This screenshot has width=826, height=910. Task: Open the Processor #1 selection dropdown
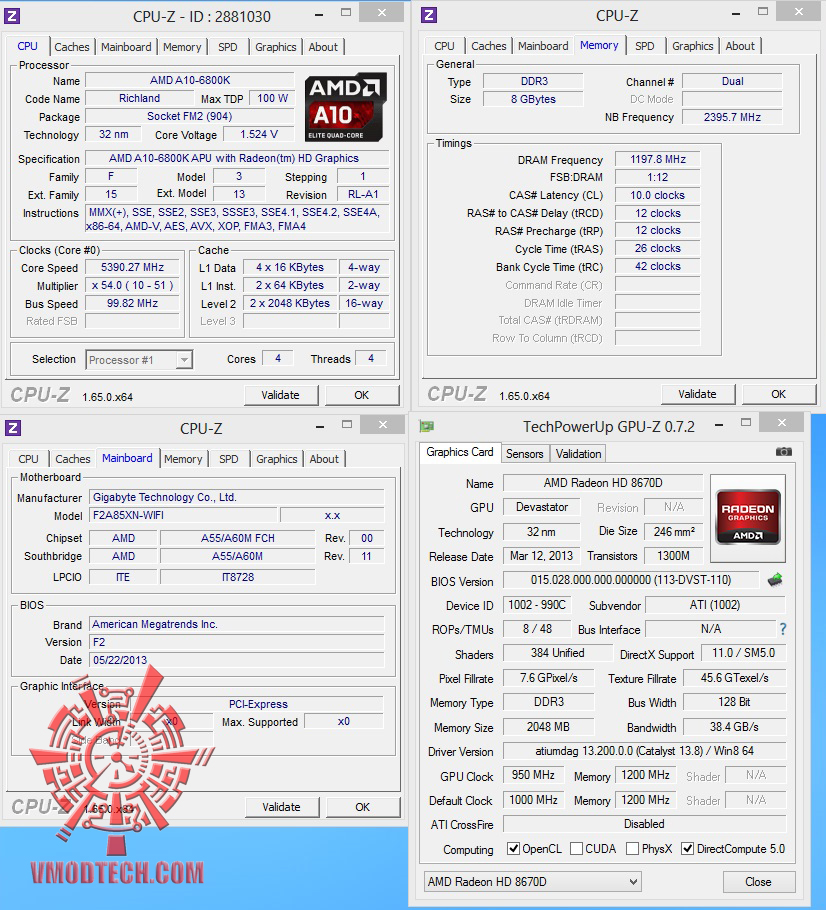tap(139, 360)
